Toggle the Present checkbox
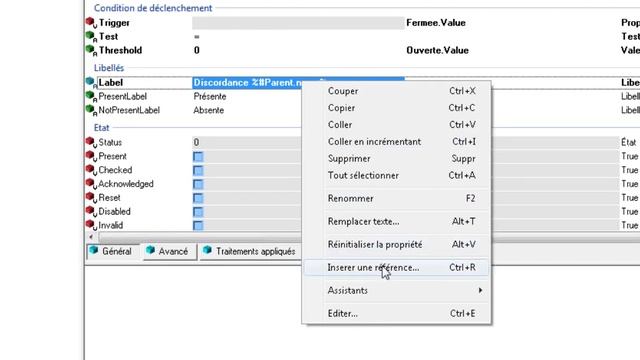This screenshot has width=640, height=360. point(198,157)
